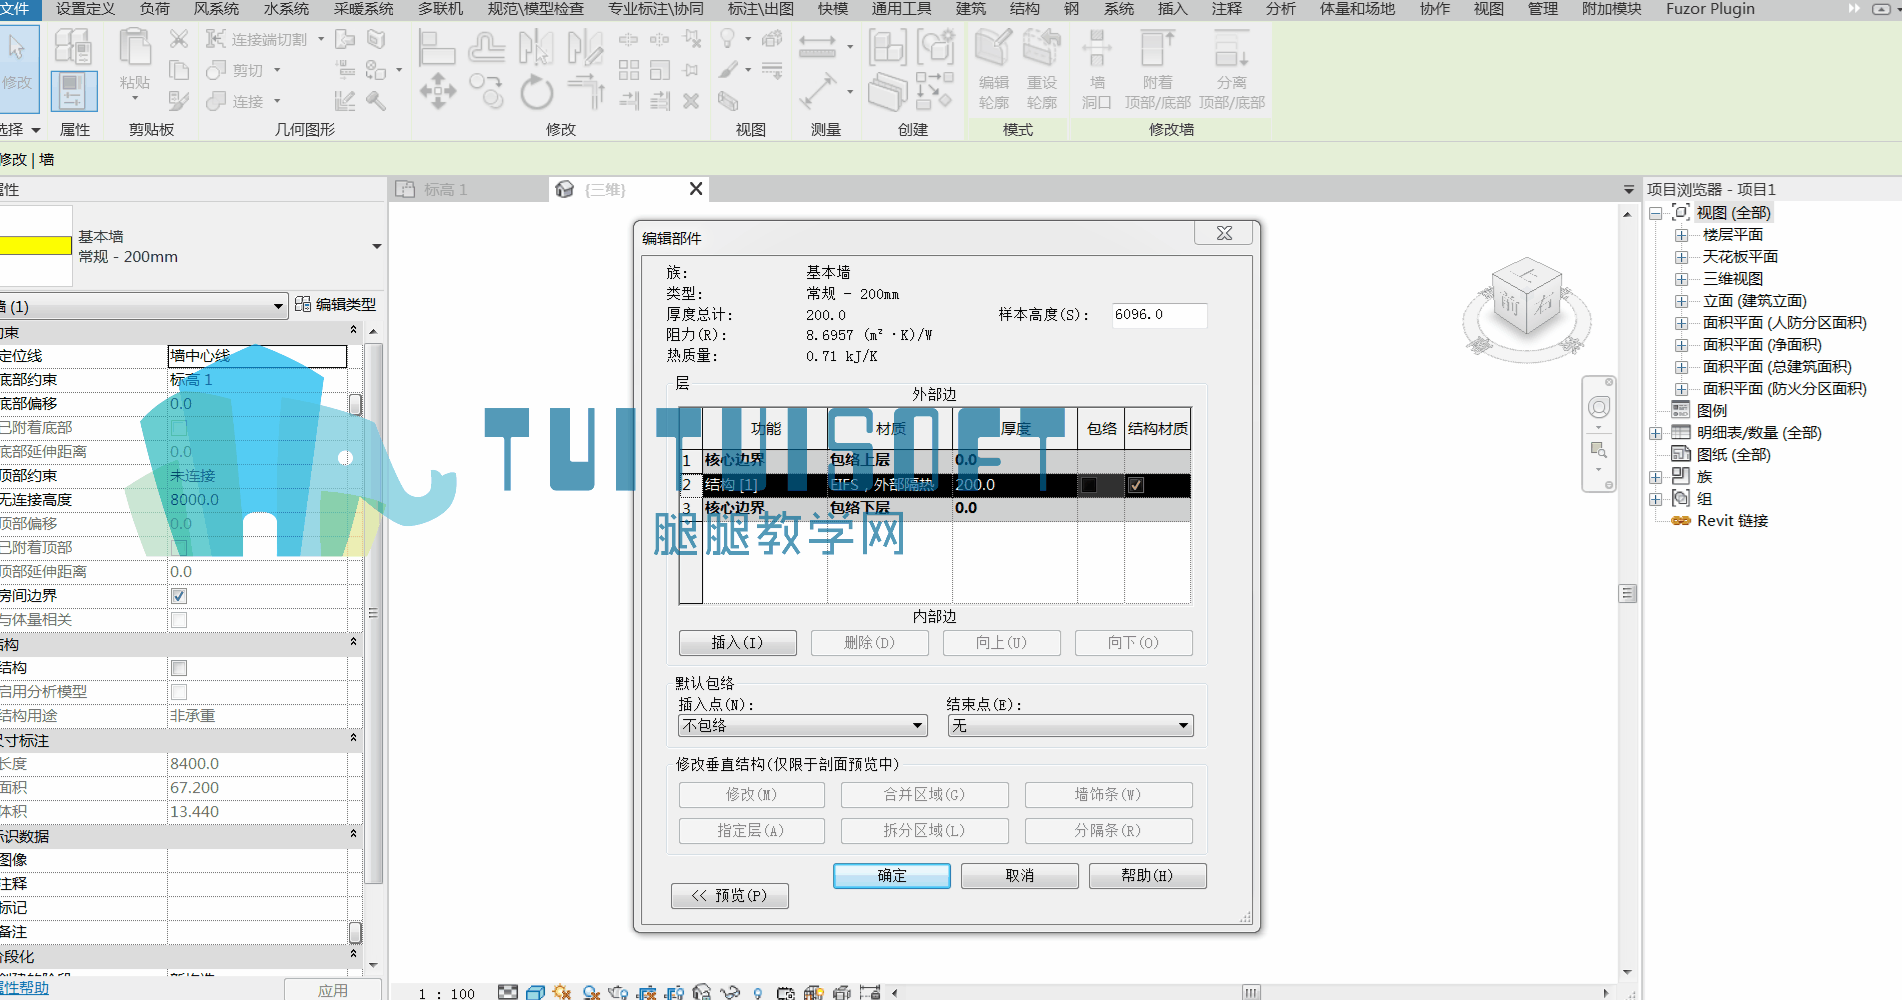Viewport: 1902px width, 1000px height.
Task: Select the Move tool with four arrows
Action: tap(438, 91)
